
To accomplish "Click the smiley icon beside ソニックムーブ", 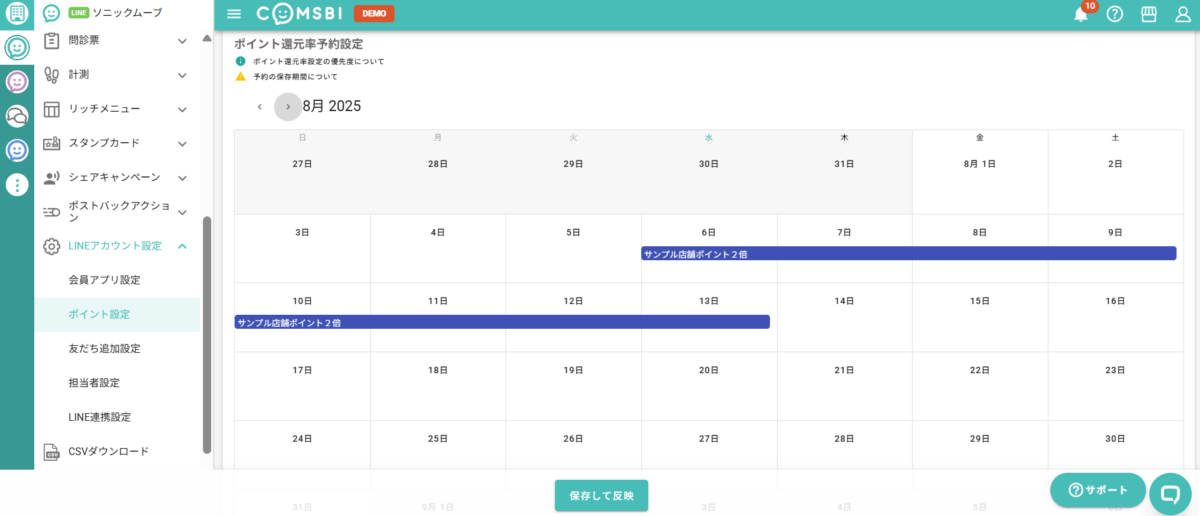I will pos(51,13).
